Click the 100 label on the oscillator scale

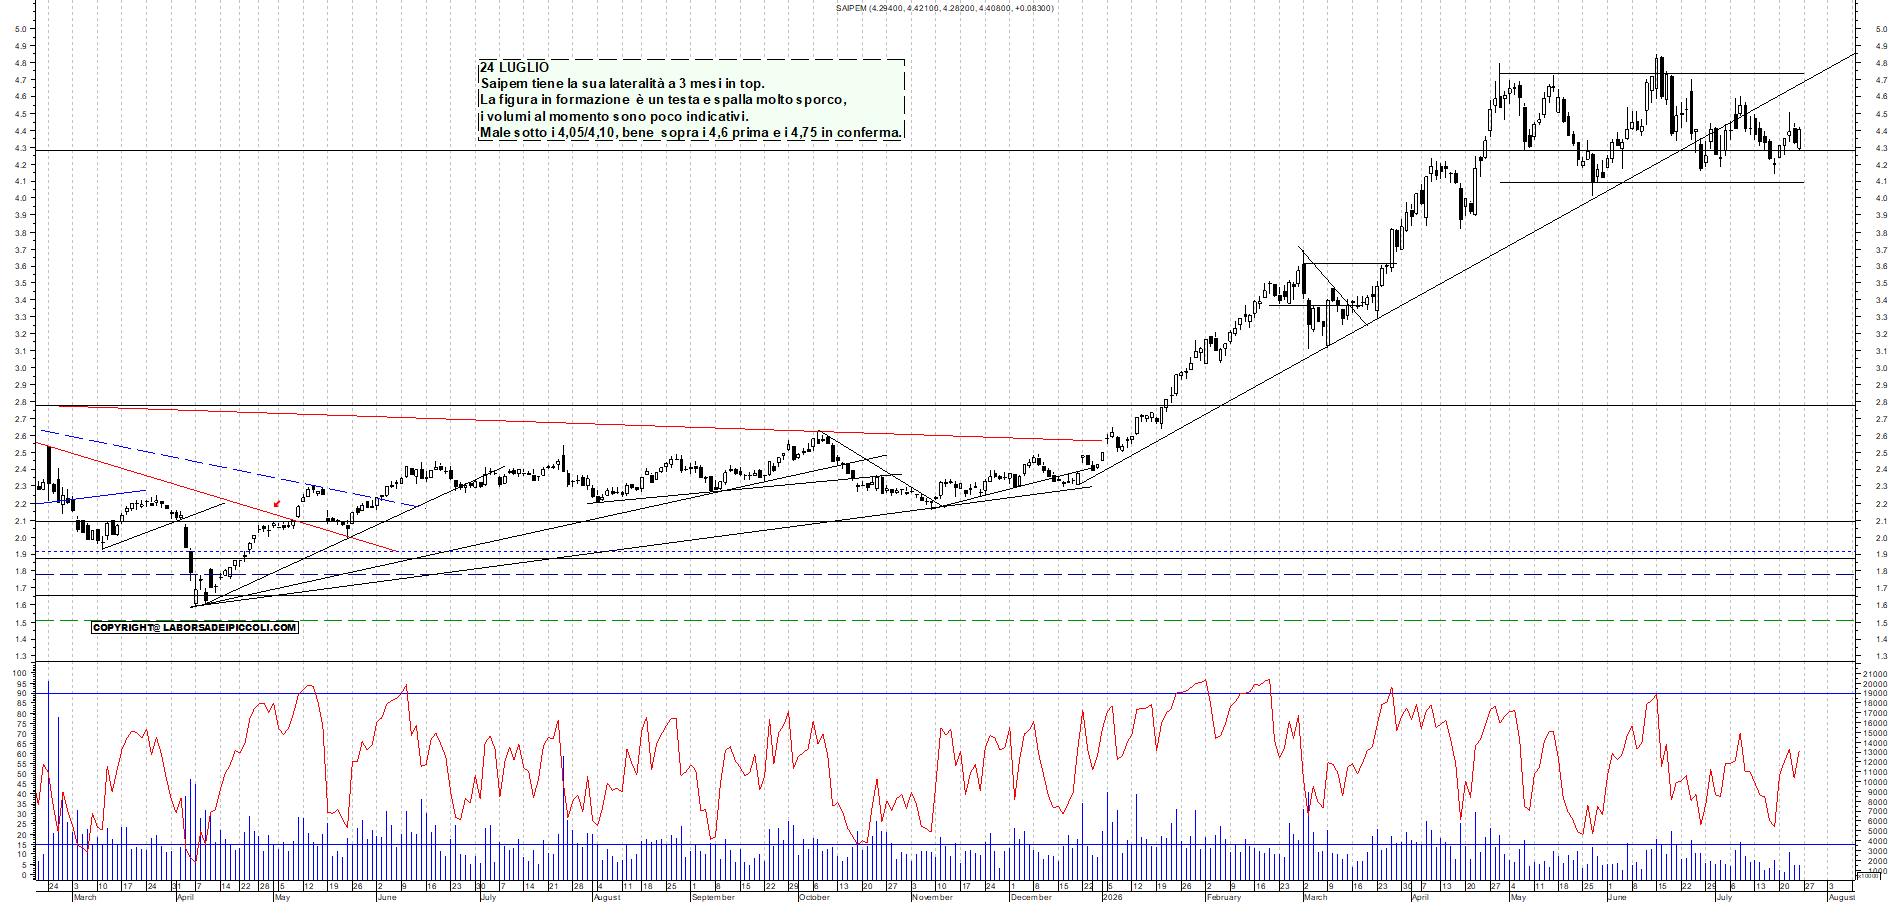point(20,673)
